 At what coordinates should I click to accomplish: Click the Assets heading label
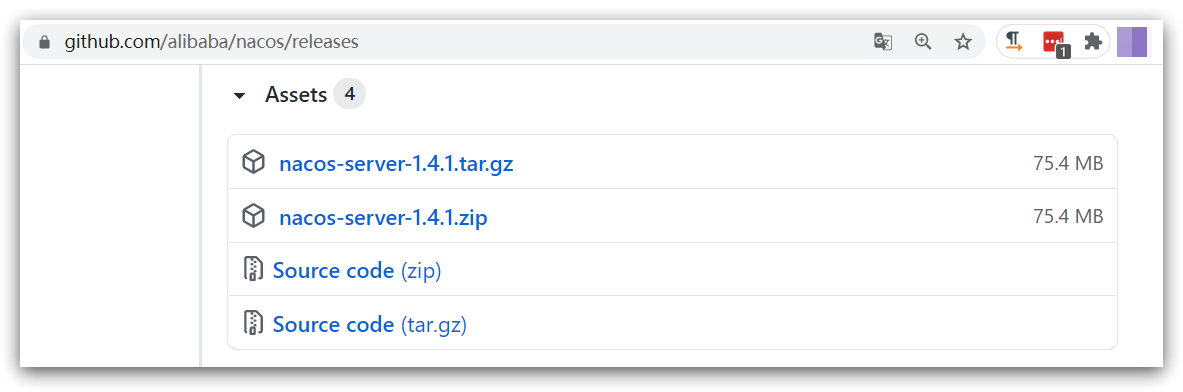[x=296, y=95]
